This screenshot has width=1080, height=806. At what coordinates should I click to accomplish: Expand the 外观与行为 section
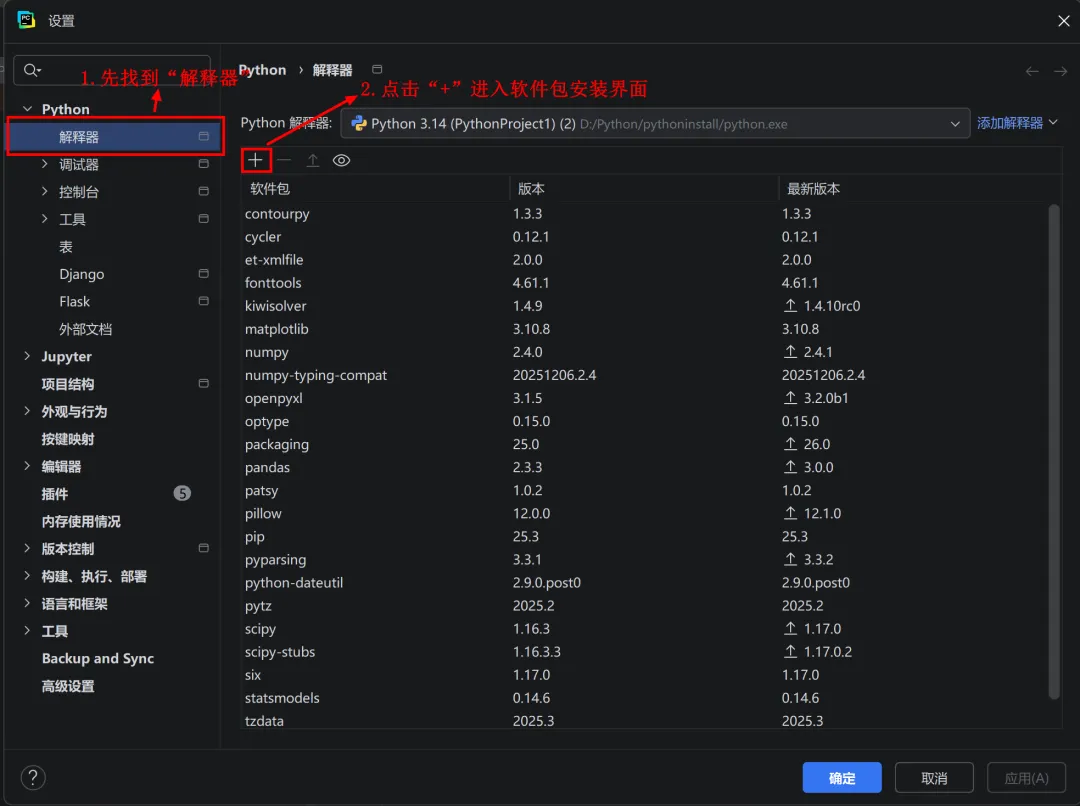pyautogui.click(x=28, y=411)
